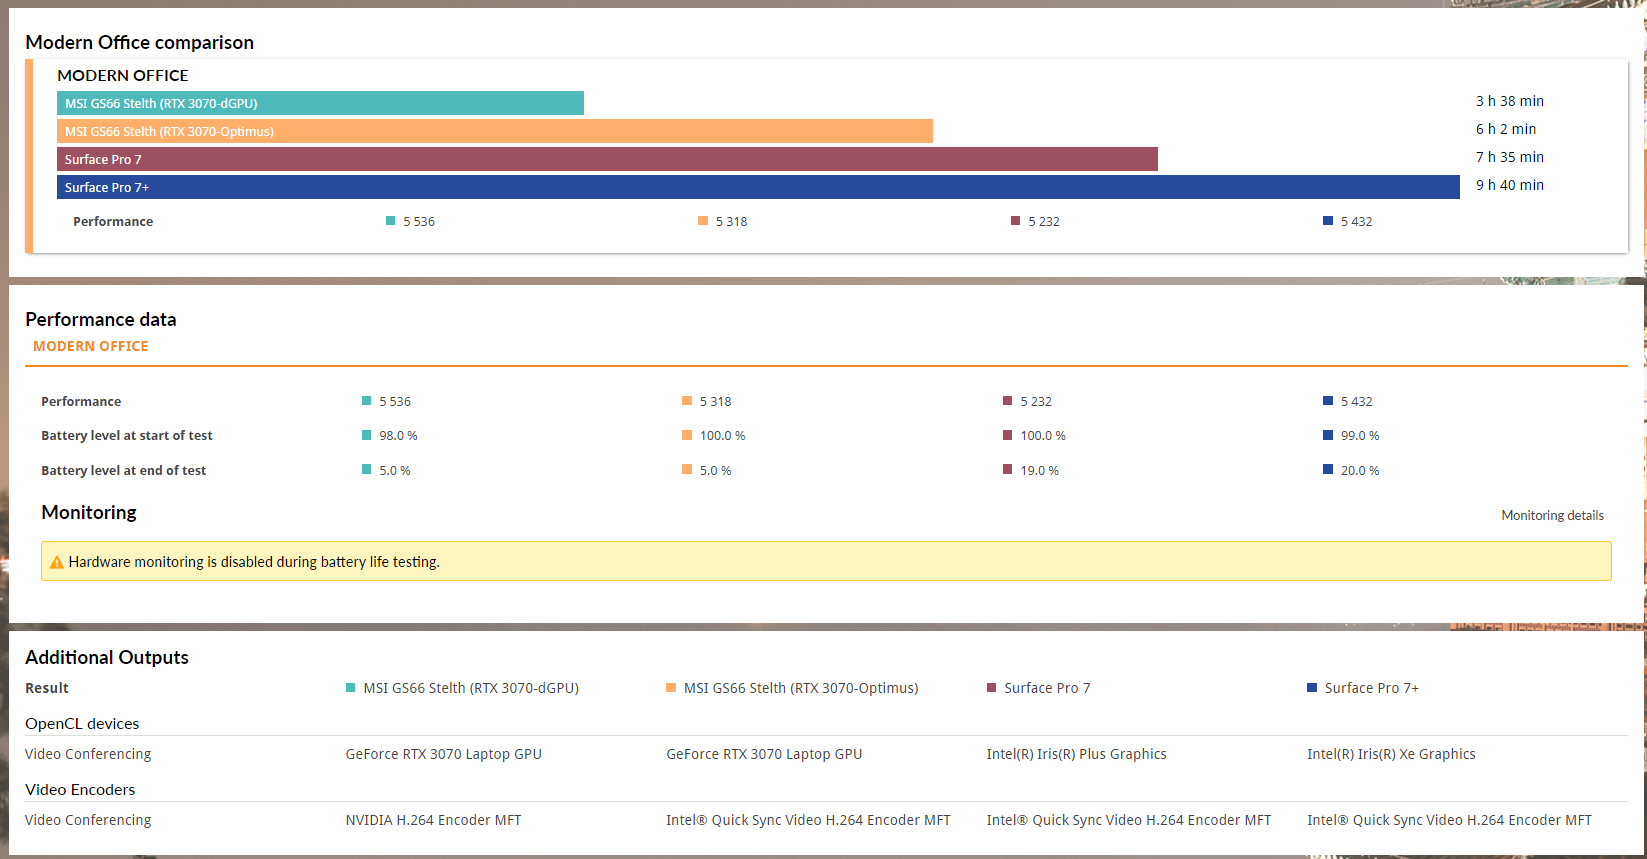Click the 'Additional Outputs' heading

(x=107, y=657)
